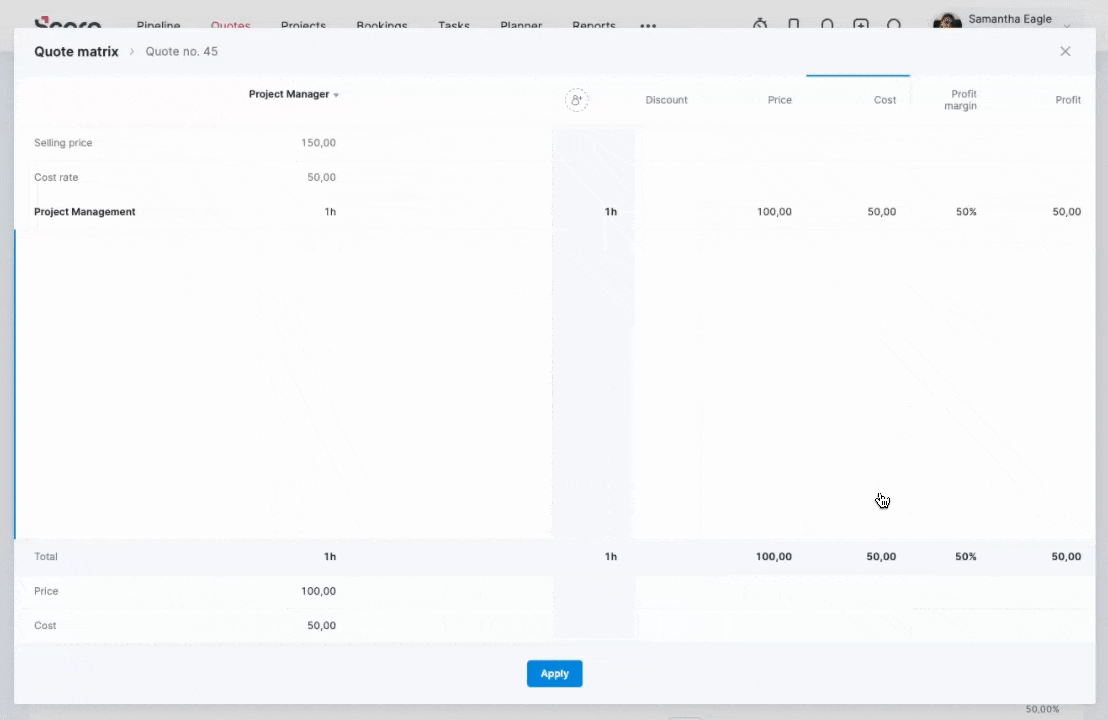Edit Project Management hours under Project Manager

(x=330, y=212)
